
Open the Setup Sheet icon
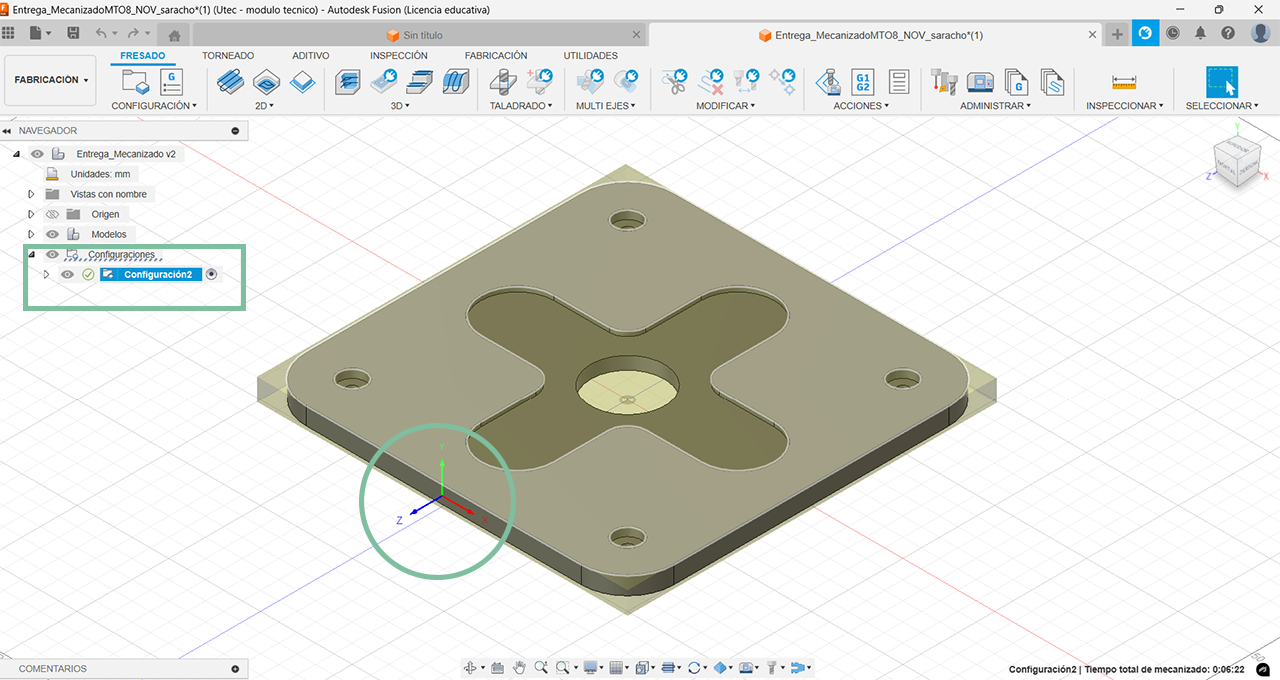(x=898, y=81)
